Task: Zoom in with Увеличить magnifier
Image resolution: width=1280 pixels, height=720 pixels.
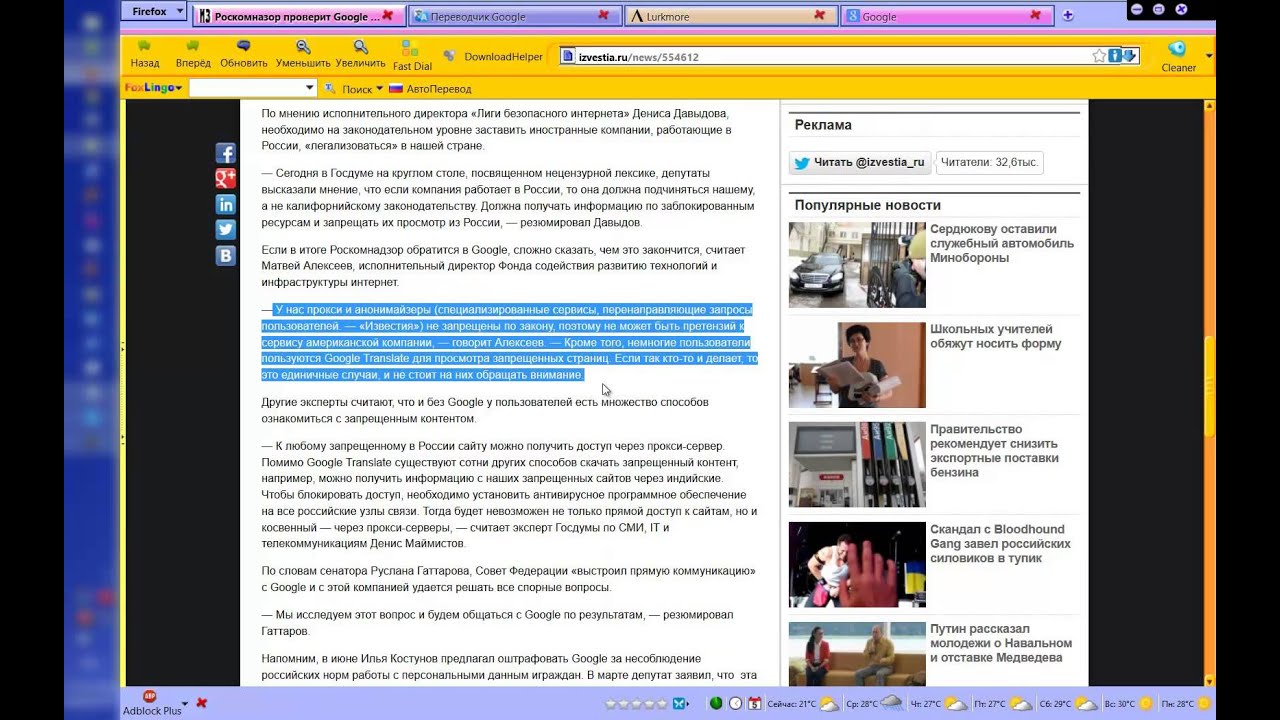Action: [x=360, y=54]
